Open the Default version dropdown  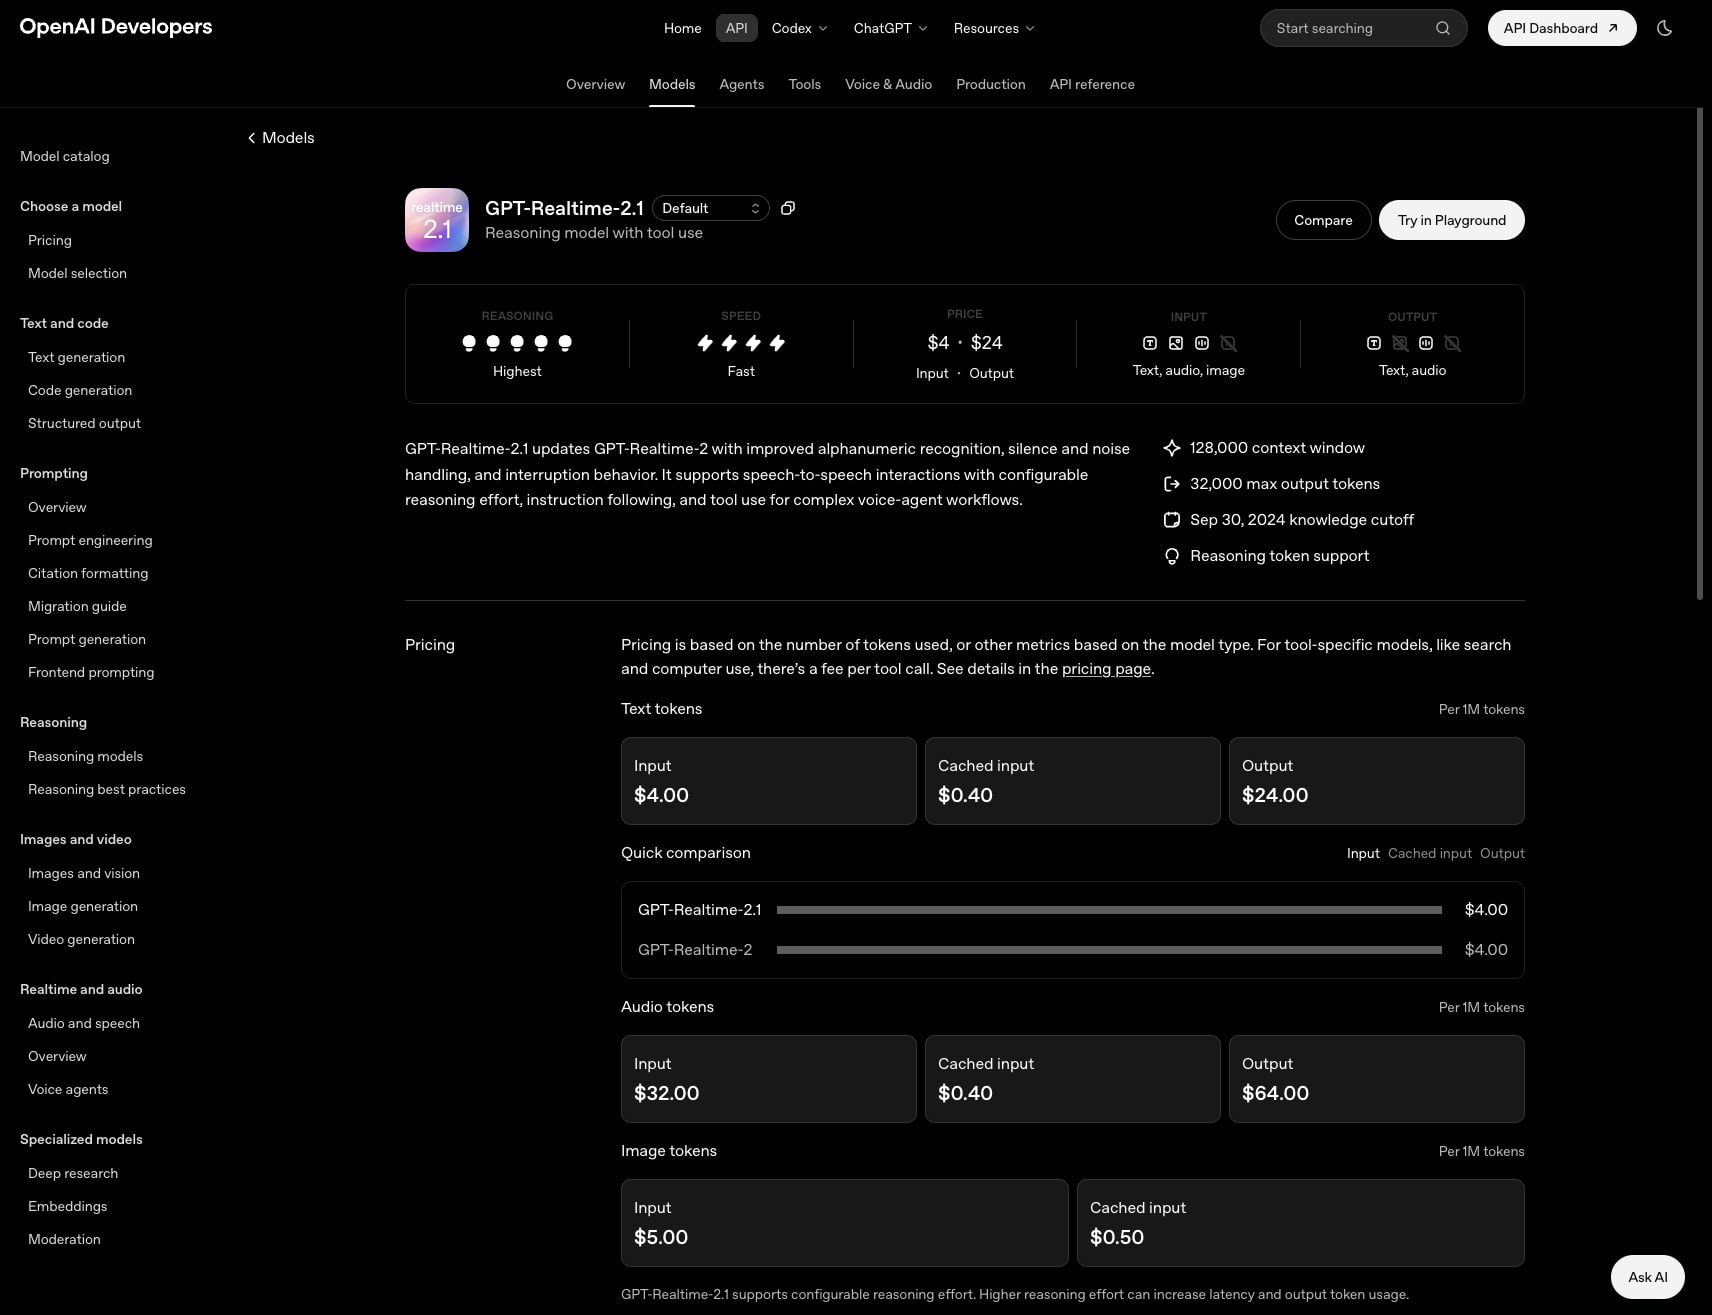tap(710, 208)
